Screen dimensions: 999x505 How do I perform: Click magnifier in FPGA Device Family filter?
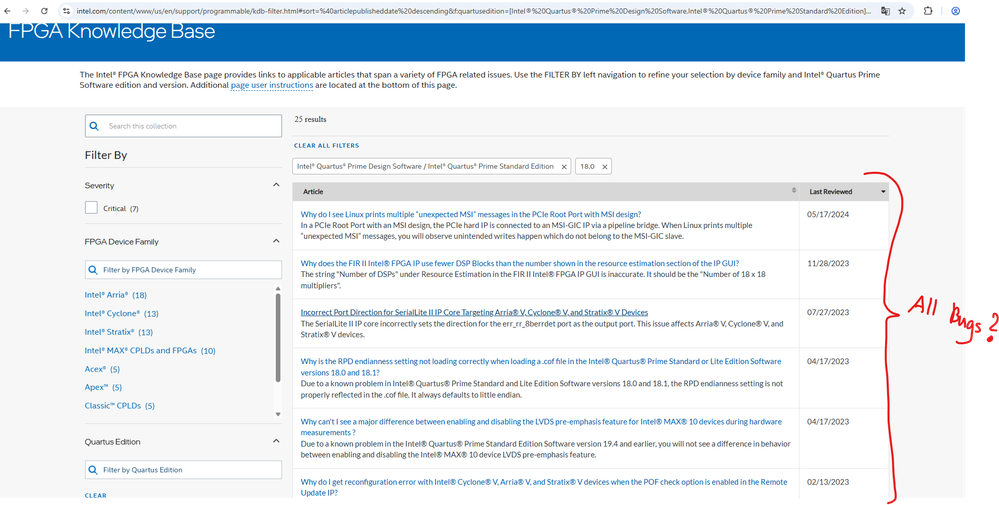93,270
